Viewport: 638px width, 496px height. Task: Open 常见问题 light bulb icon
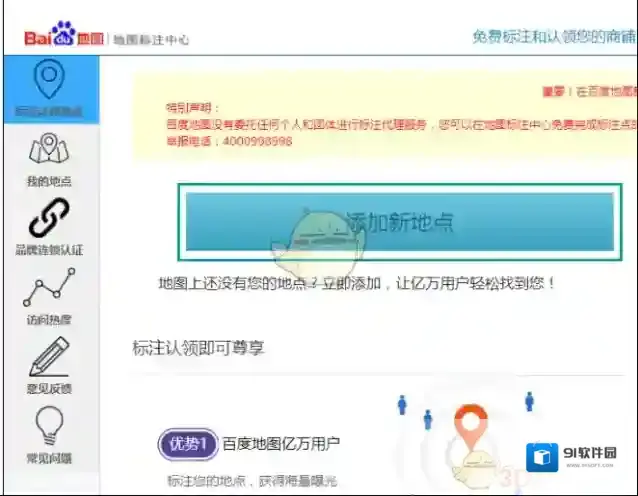pos(49,426)
